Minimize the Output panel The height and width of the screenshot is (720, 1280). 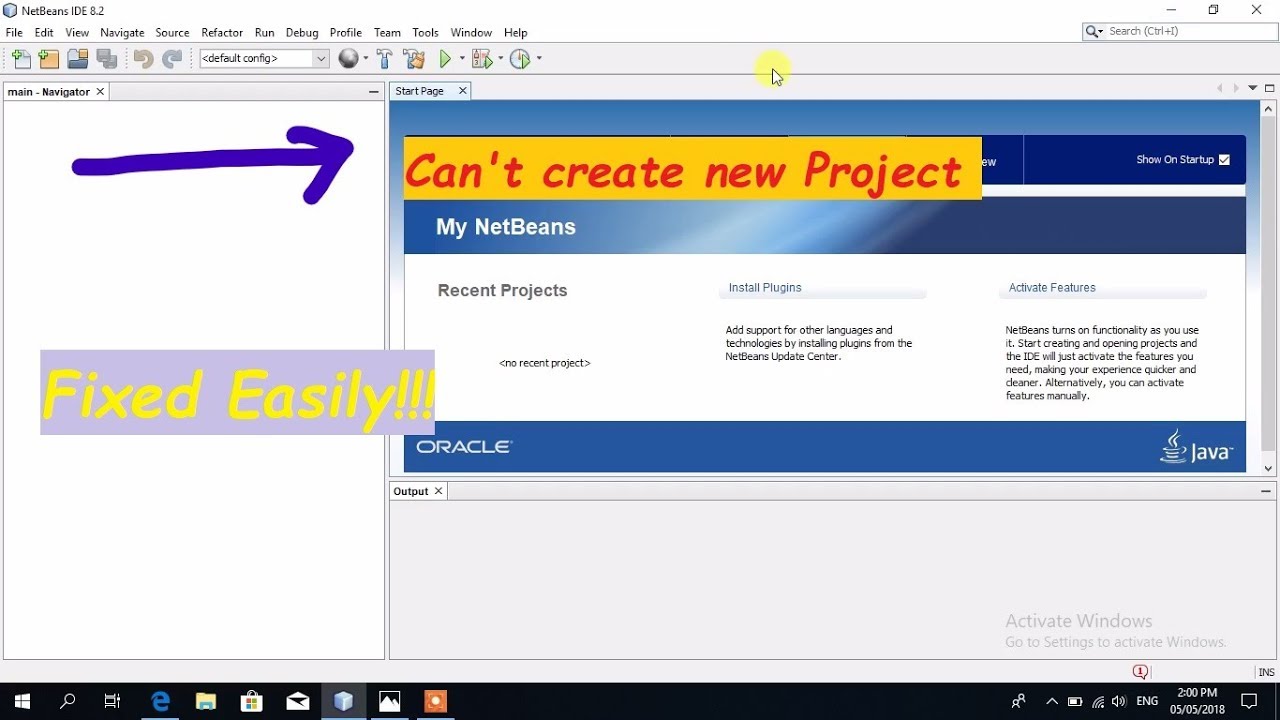[x=1266, y=491]
